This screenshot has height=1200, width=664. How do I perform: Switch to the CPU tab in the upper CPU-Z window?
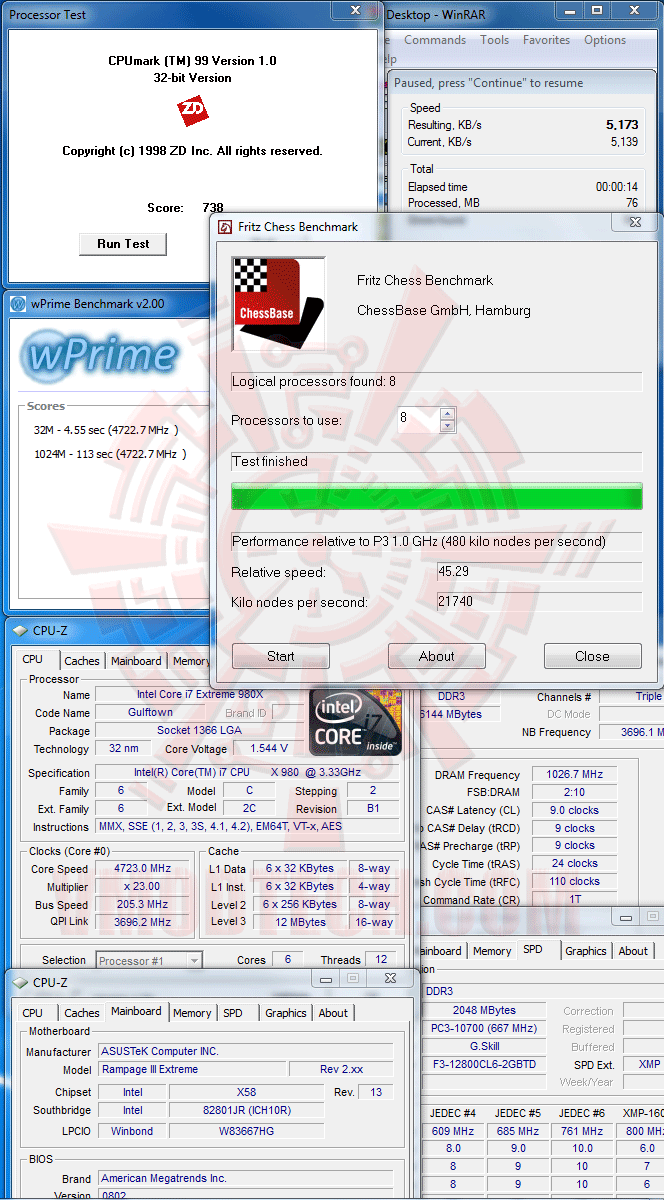(33, 660)
